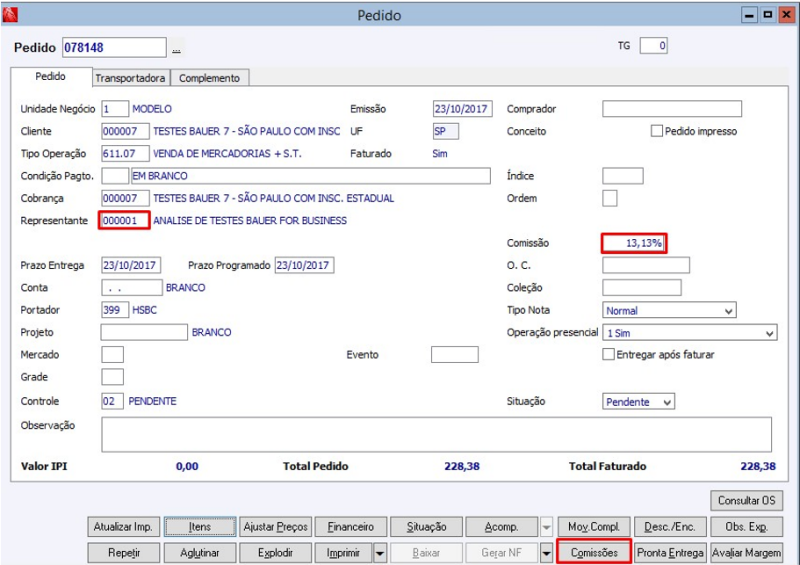The image size is (800, 565).
Task: Click the Comissões button
Action: pos(594,553)
